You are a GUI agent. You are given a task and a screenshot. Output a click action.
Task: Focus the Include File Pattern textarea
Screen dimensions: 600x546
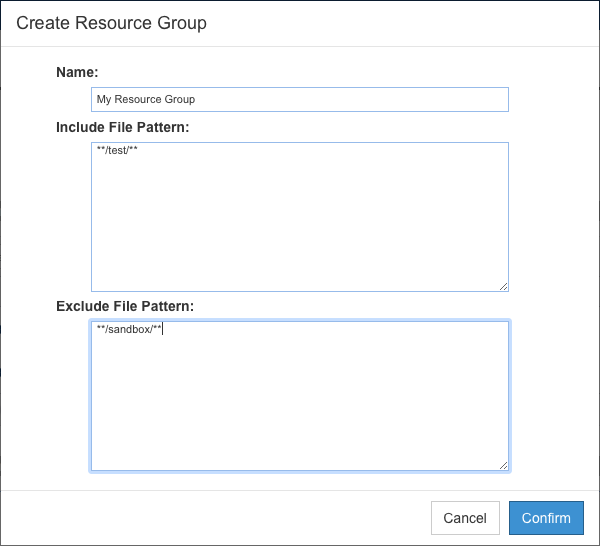tap(300, 217)
